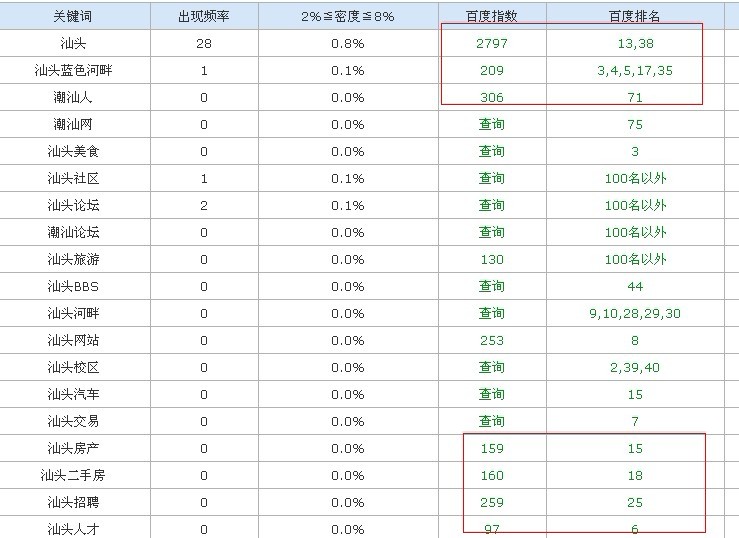This screenshot has height=538, width=739.
Task: Click ranking 100名以外 for 汕头旅游
Action: (x=635, y=260)
